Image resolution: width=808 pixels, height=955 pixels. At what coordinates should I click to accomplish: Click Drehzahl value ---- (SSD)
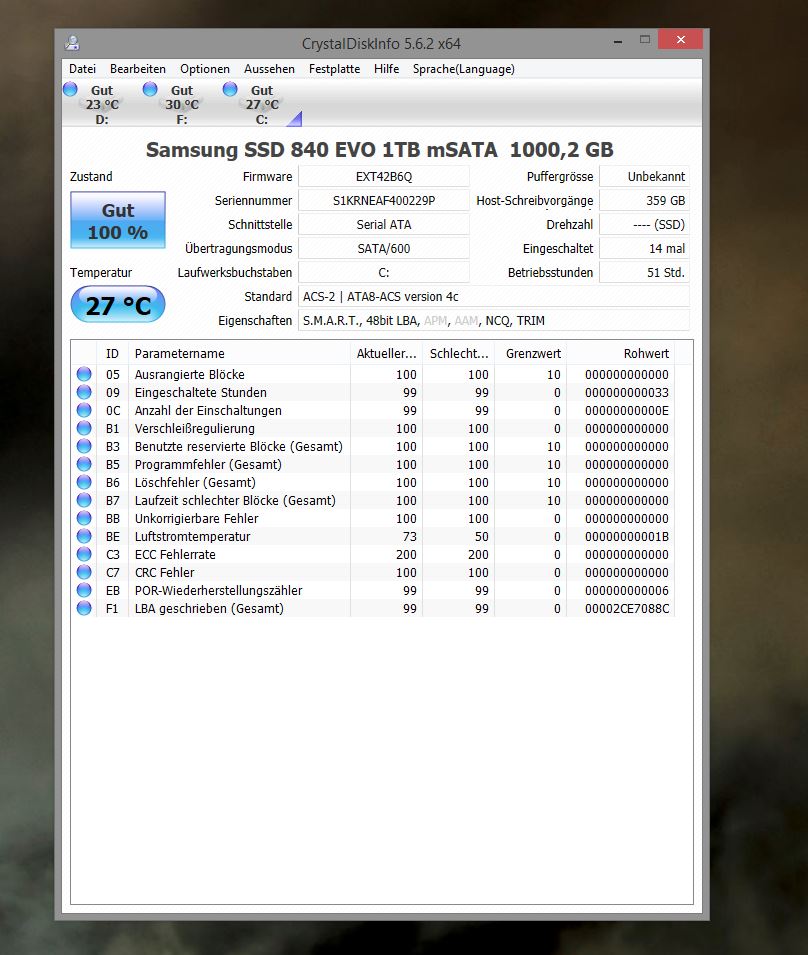[644, 225]
